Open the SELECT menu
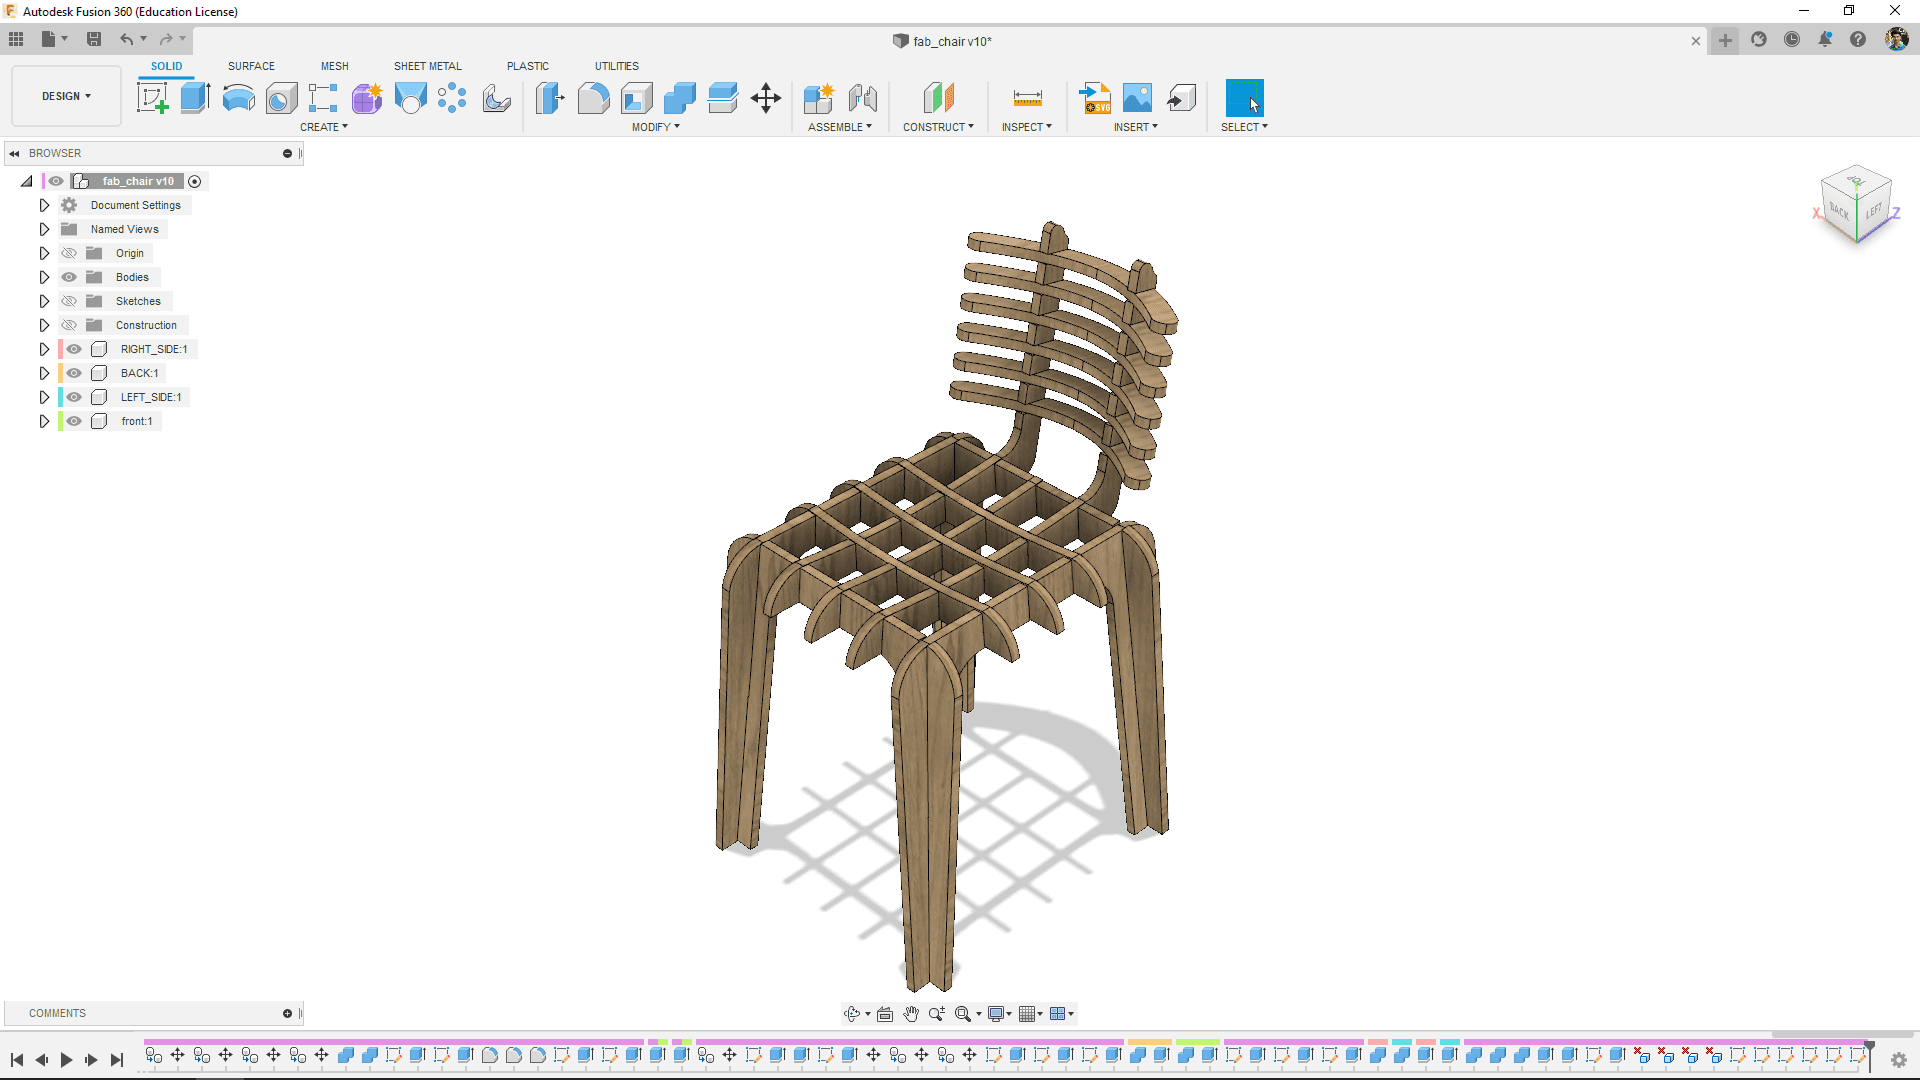 pyautogui.click(x=1244, y=127)
